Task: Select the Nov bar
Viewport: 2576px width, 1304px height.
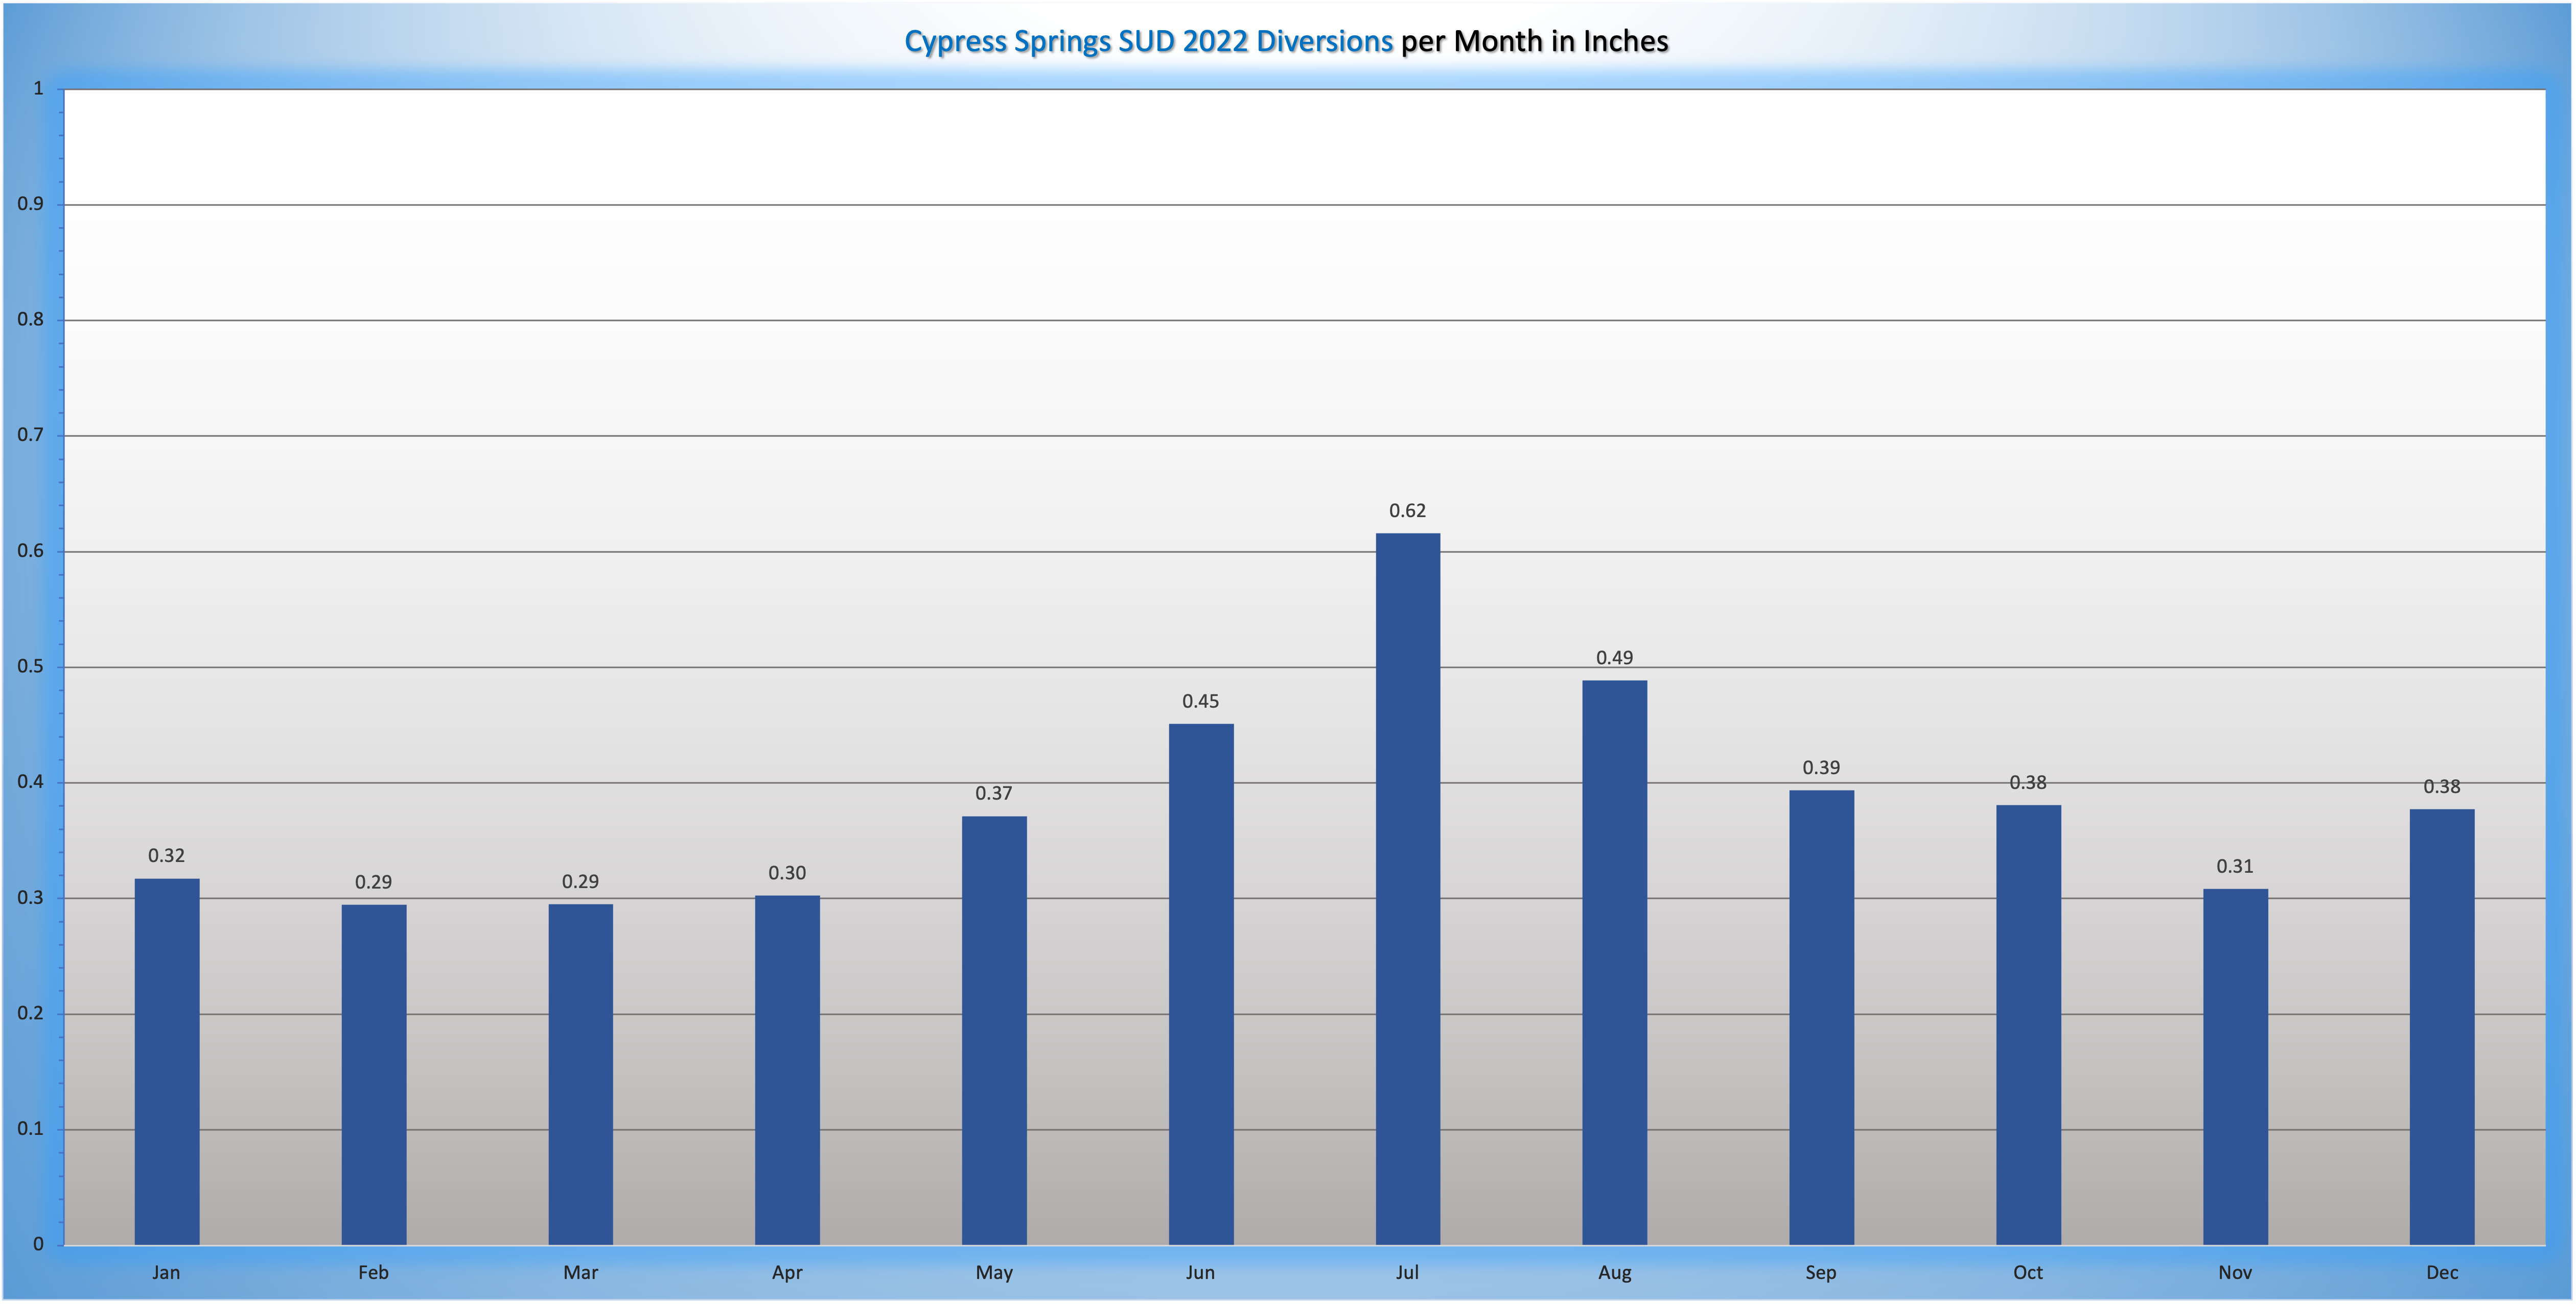Action: coord(2235,1067)
